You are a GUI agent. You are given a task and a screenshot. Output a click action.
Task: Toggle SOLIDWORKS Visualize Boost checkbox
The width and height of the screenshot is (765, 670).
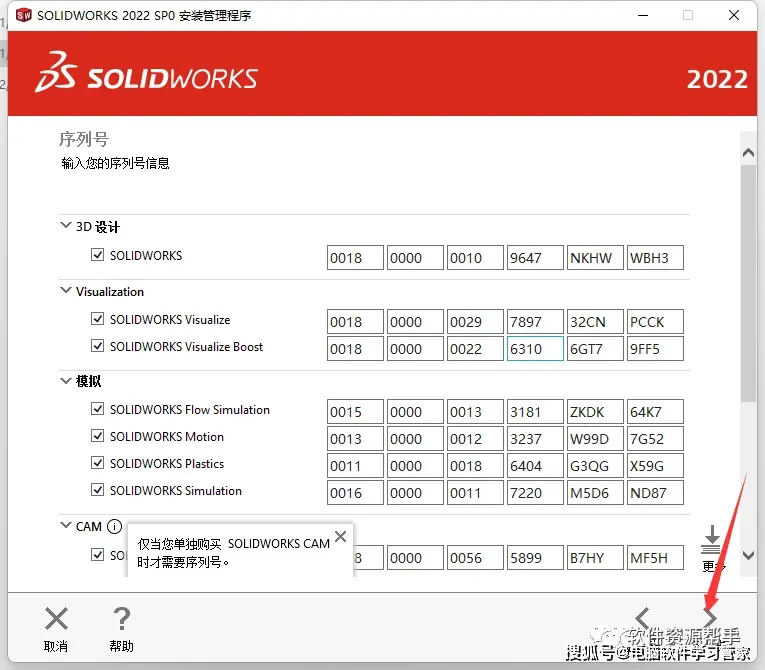(x=98, y=346)
